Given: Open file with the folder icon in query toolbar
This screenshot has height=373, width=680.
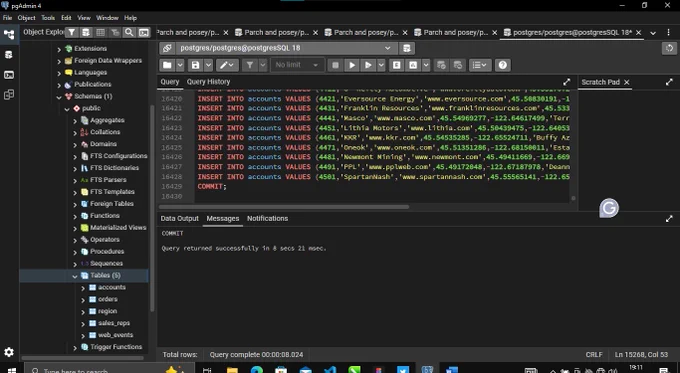Looking at the screenshot, I should point(167,65).
